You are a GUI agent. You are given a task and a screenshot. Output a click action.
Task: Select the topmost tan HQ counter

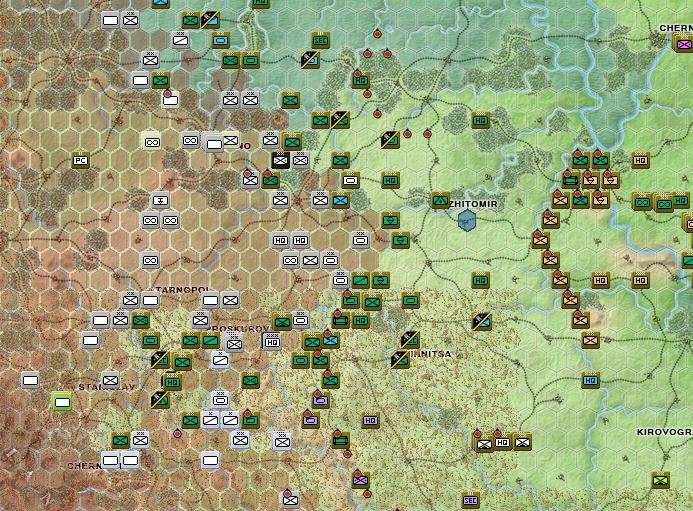point(640,160)
